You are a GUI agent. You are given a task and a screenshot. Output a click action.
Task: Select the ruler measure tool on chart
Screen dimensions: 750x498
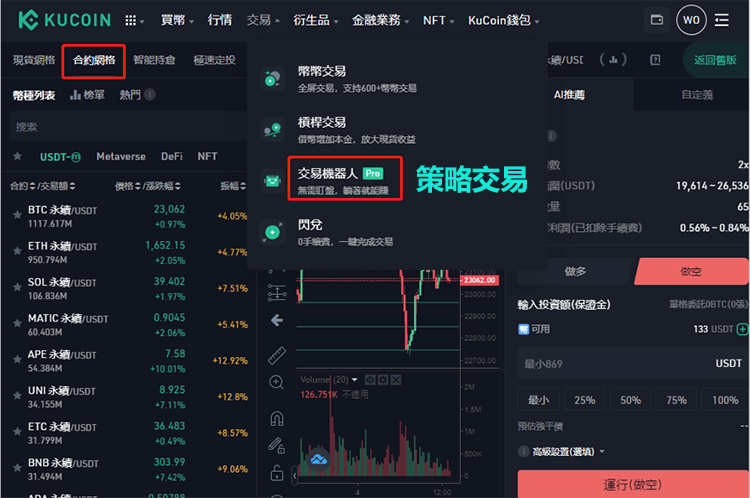click(277, 354)
